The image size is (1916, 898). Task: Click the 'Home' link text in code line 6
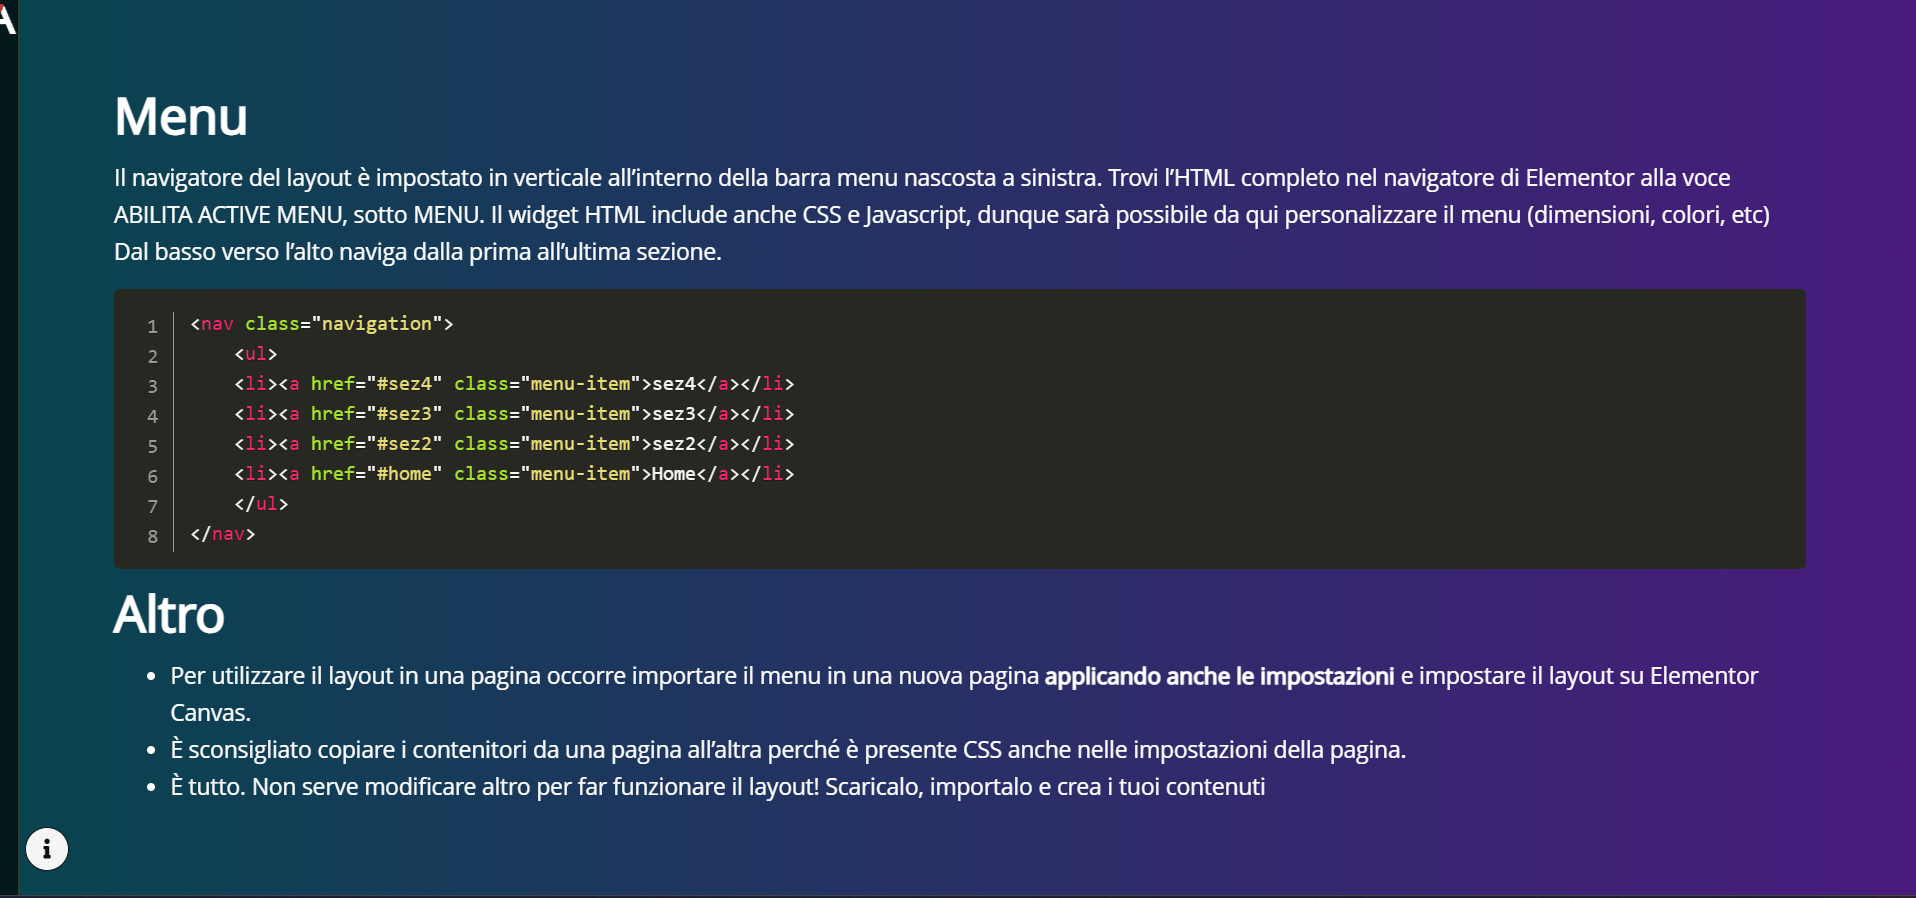coord(674,474)
